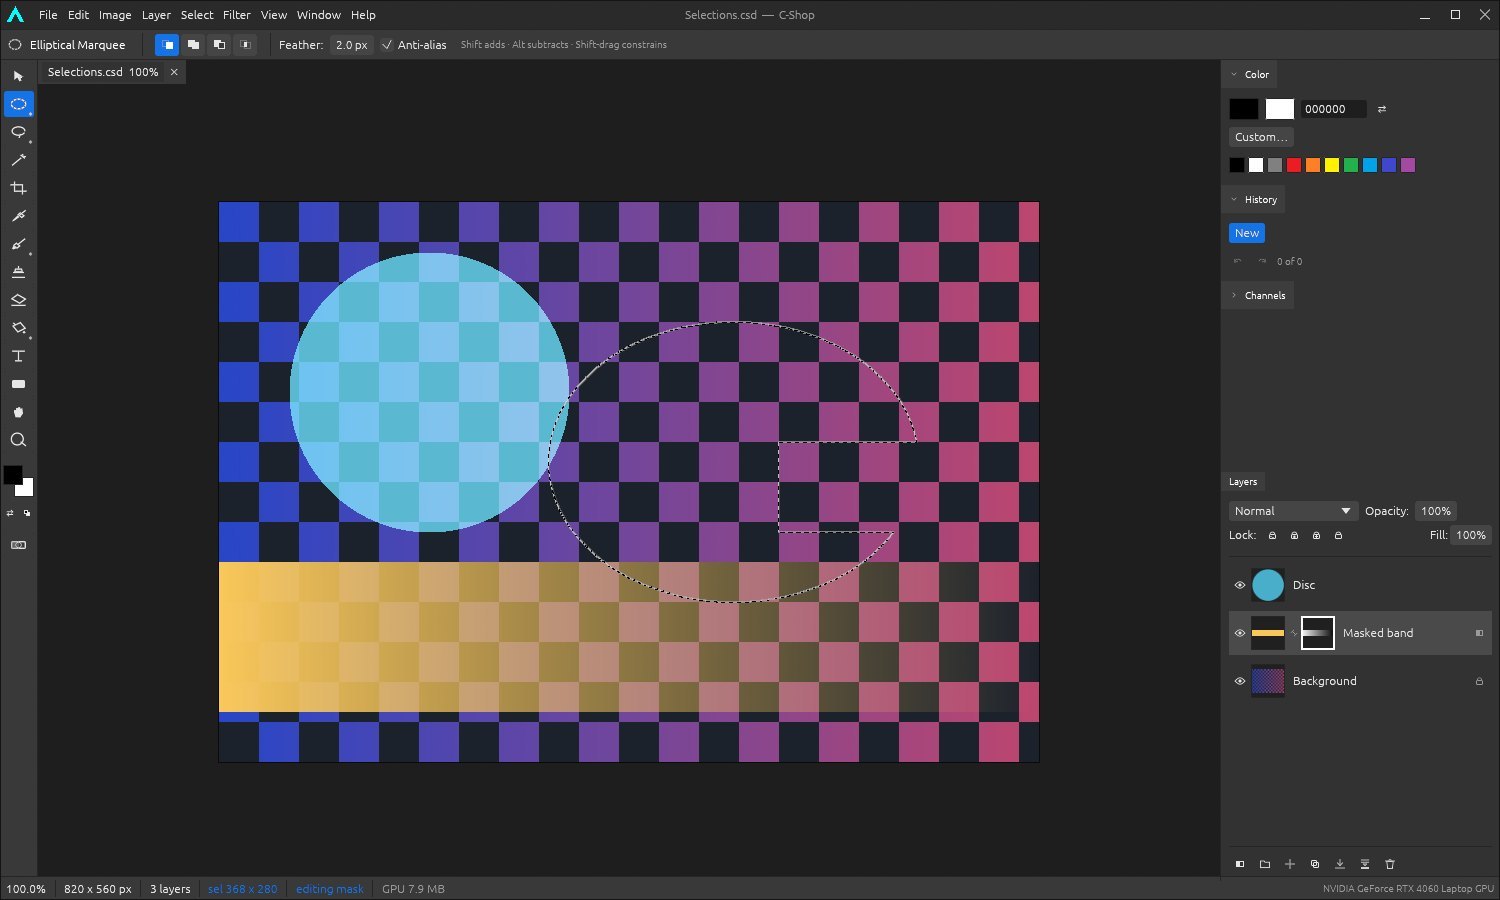Select the Rectangle shape tool

coord(18,384)
